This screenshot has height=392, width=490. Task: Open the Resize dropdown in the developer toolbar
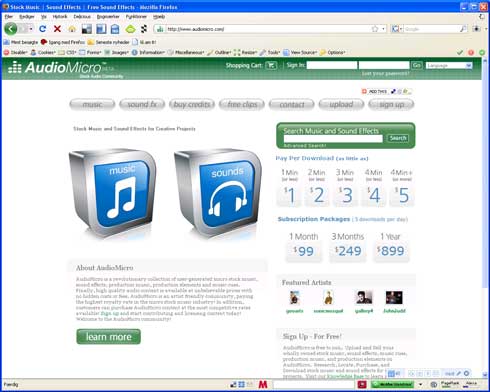click(x=245, y=52)
